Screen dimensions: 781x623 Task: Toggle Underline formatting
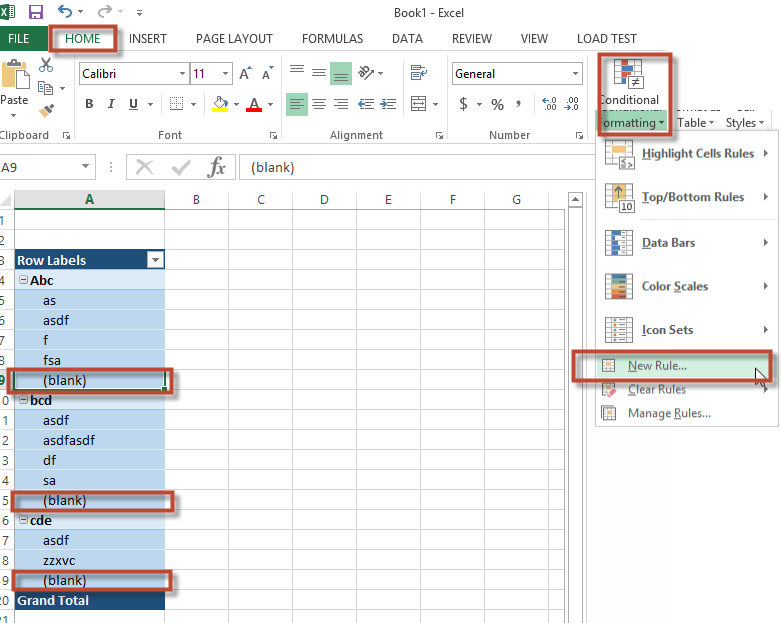(x=133, y=104)
